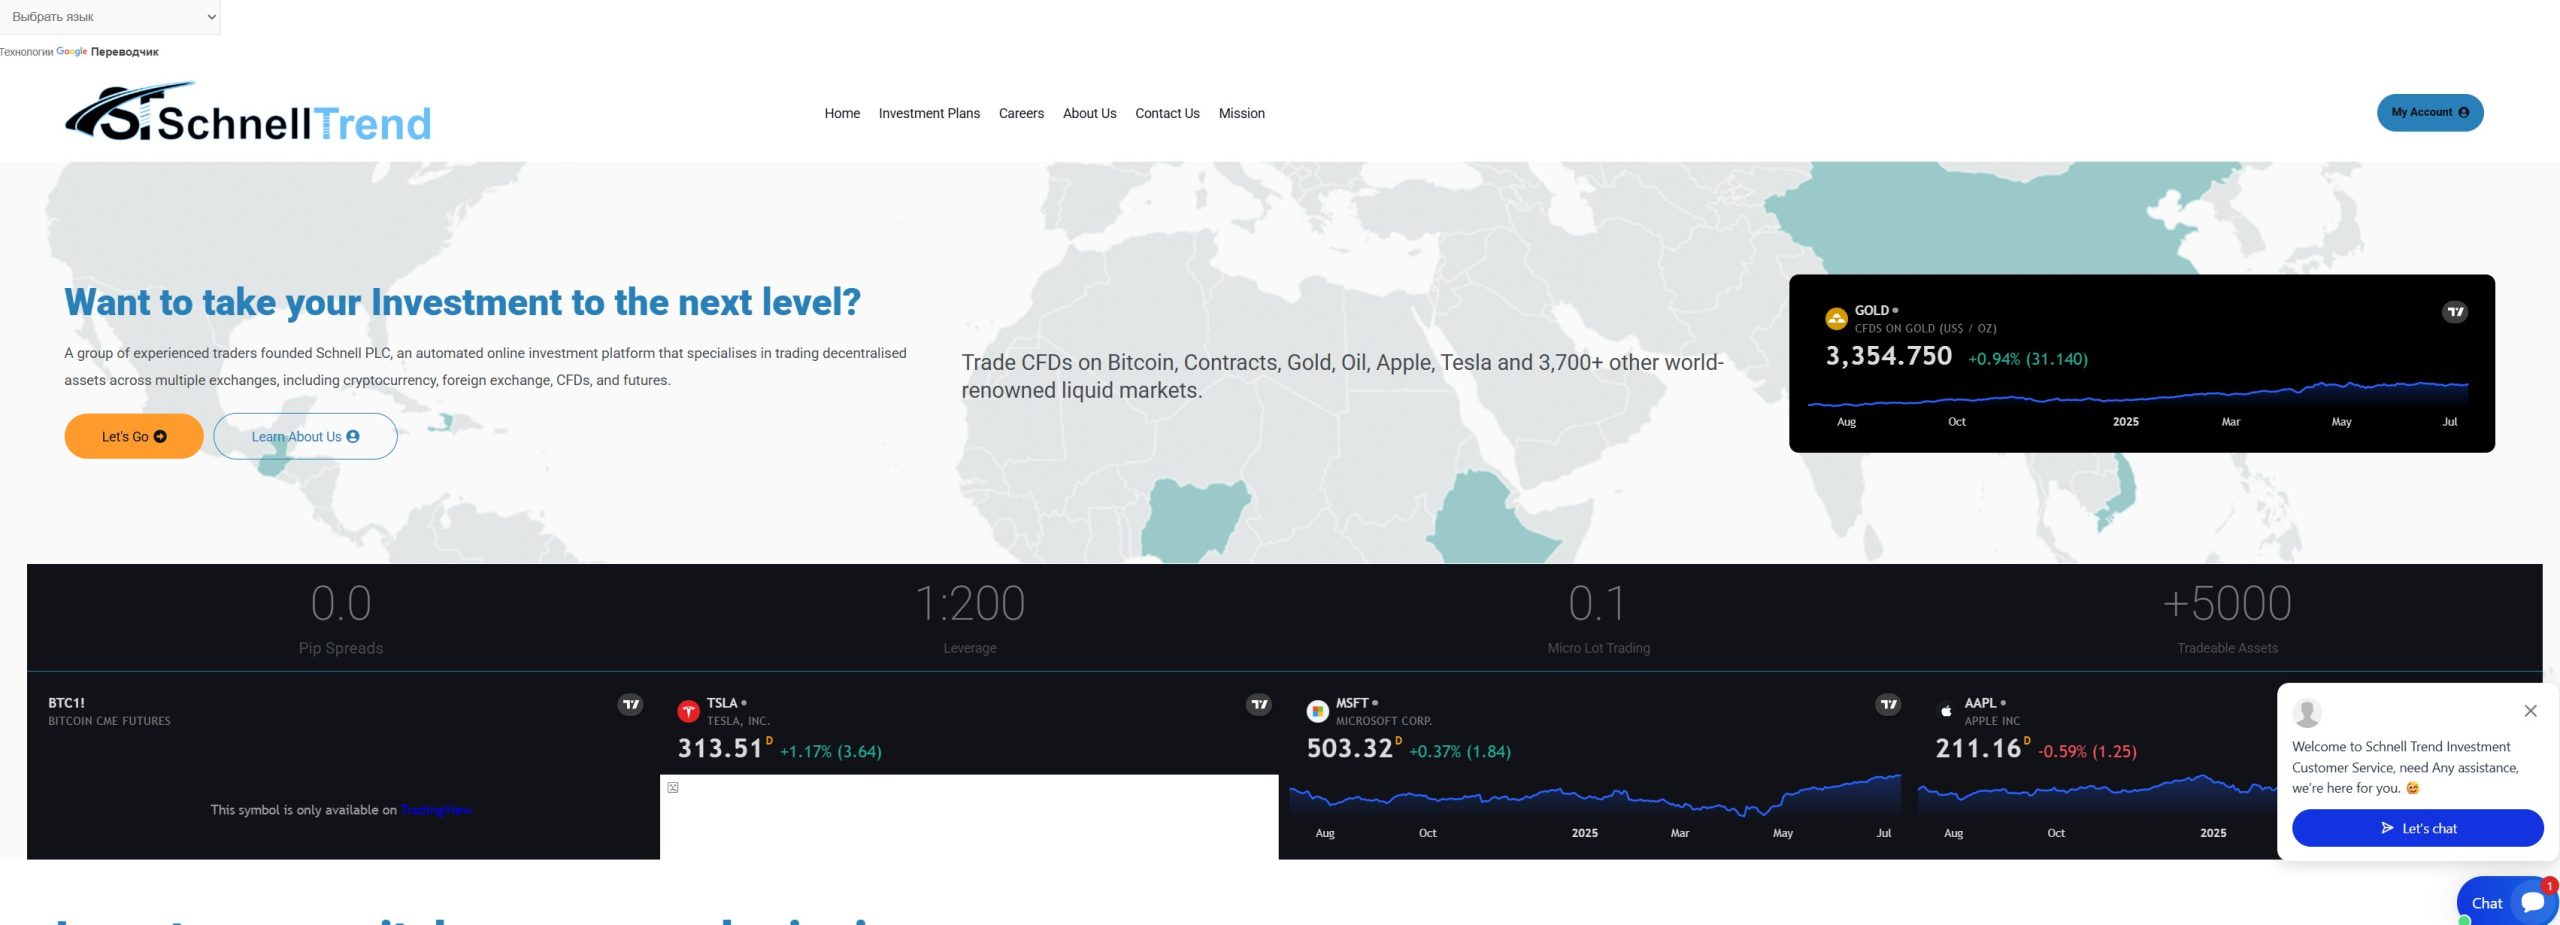Open the language selection dropdown
Viewport: 2560px width, 925px height.
(x=110, y=17)
